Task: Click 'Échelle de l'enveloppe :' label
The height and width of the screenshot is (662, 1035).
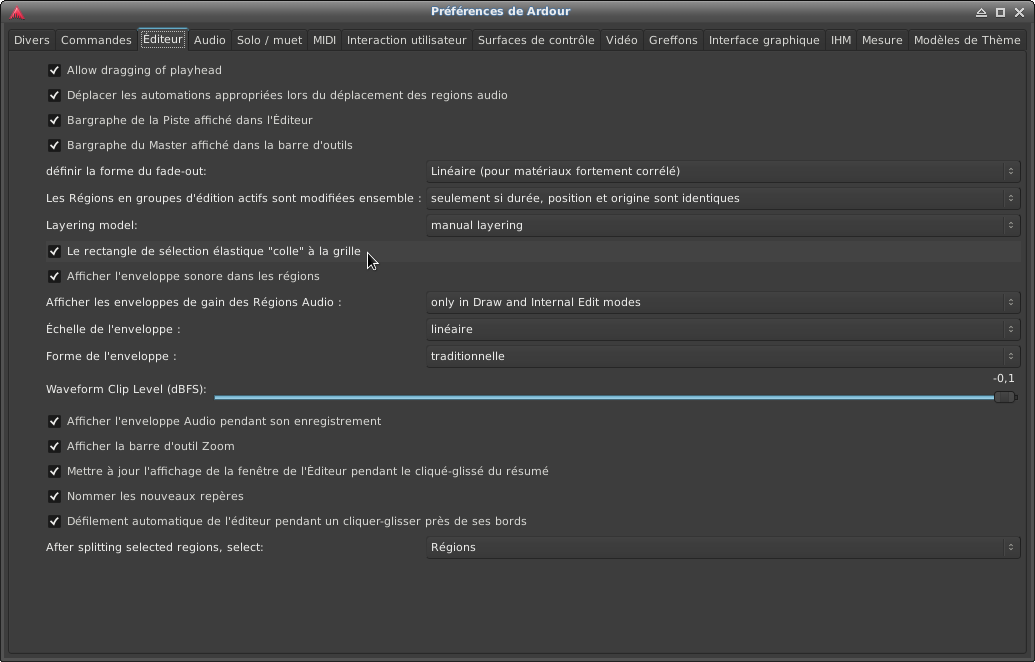Action: click(113, 329)
